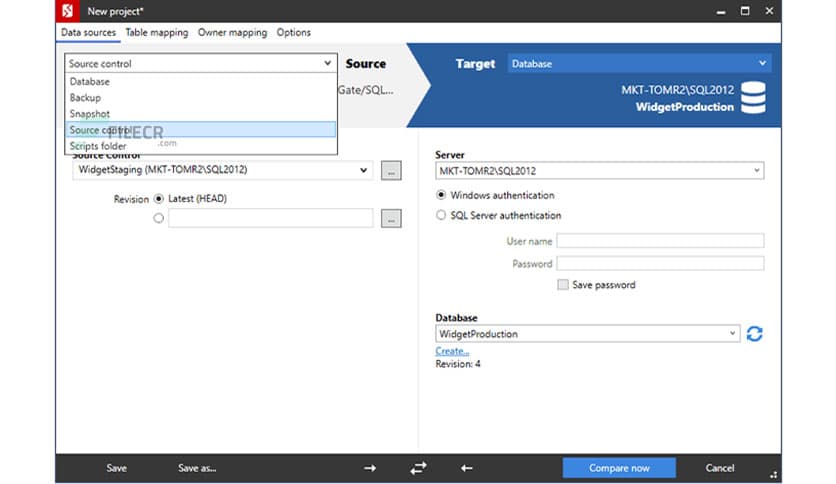
Task: Pick Backup from the source type list
Action: pyautogui.click(x=200, y=98)
